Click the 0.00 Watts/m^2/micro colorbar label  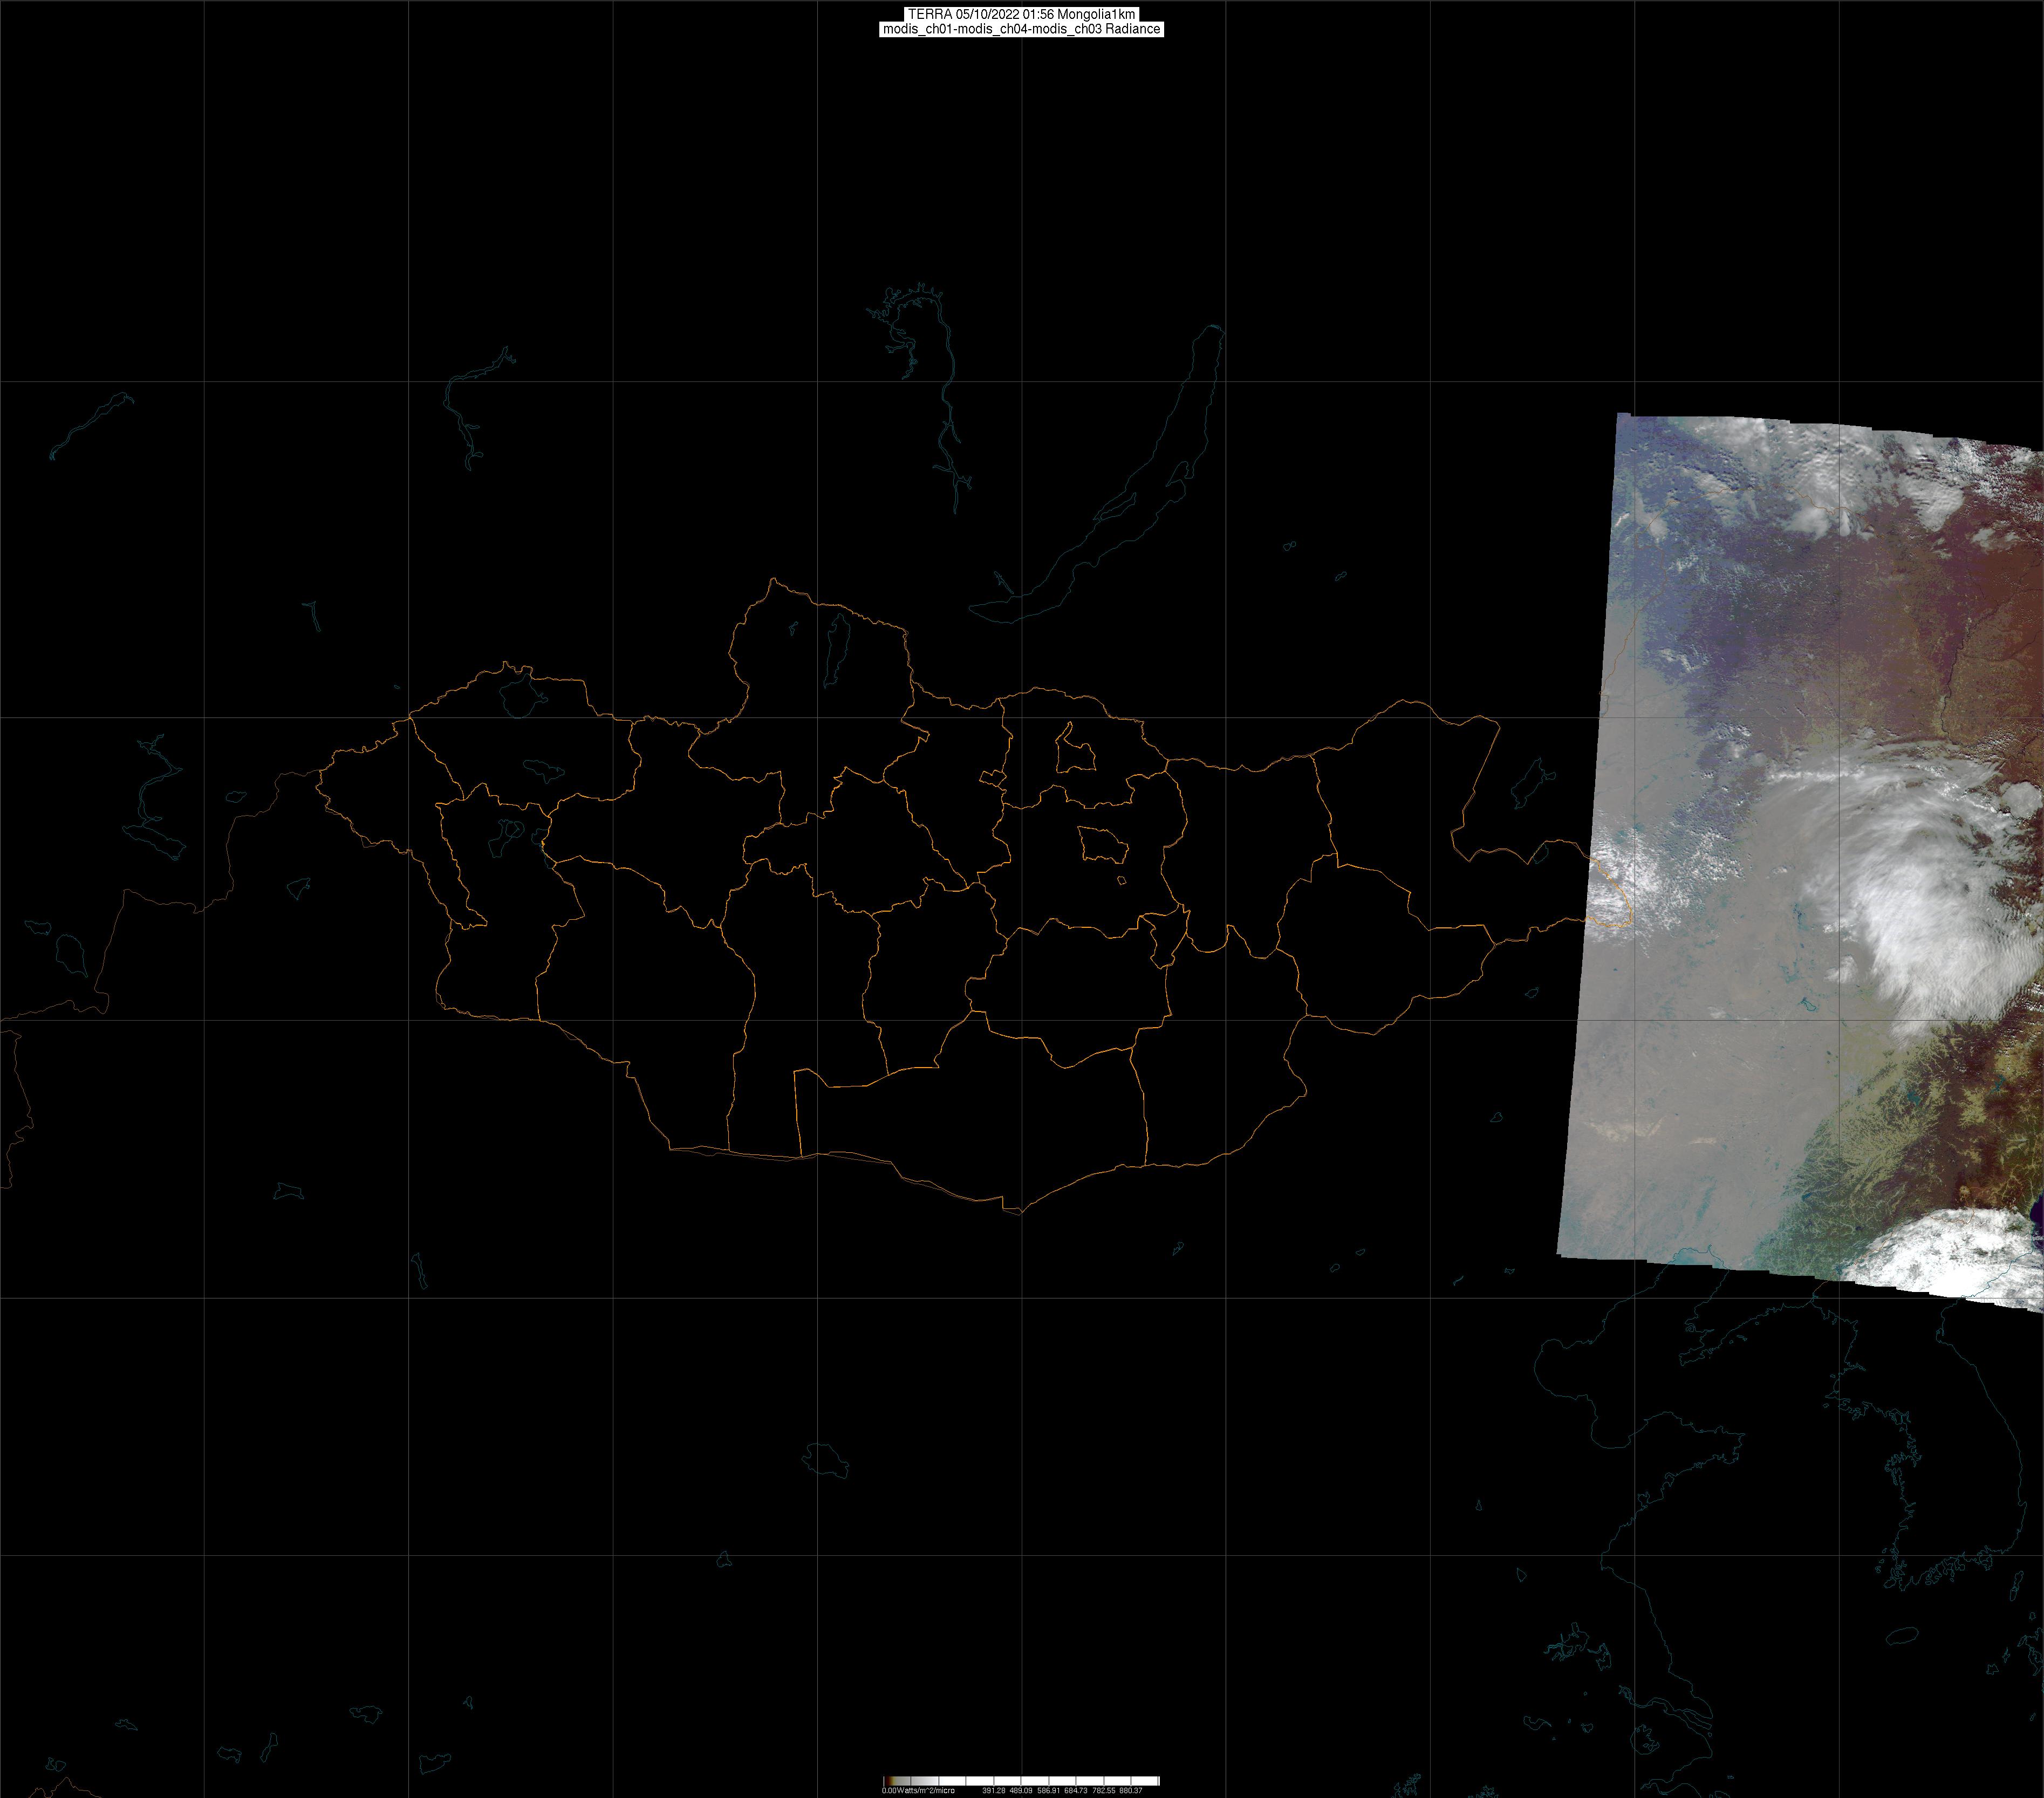(918, 1790)
